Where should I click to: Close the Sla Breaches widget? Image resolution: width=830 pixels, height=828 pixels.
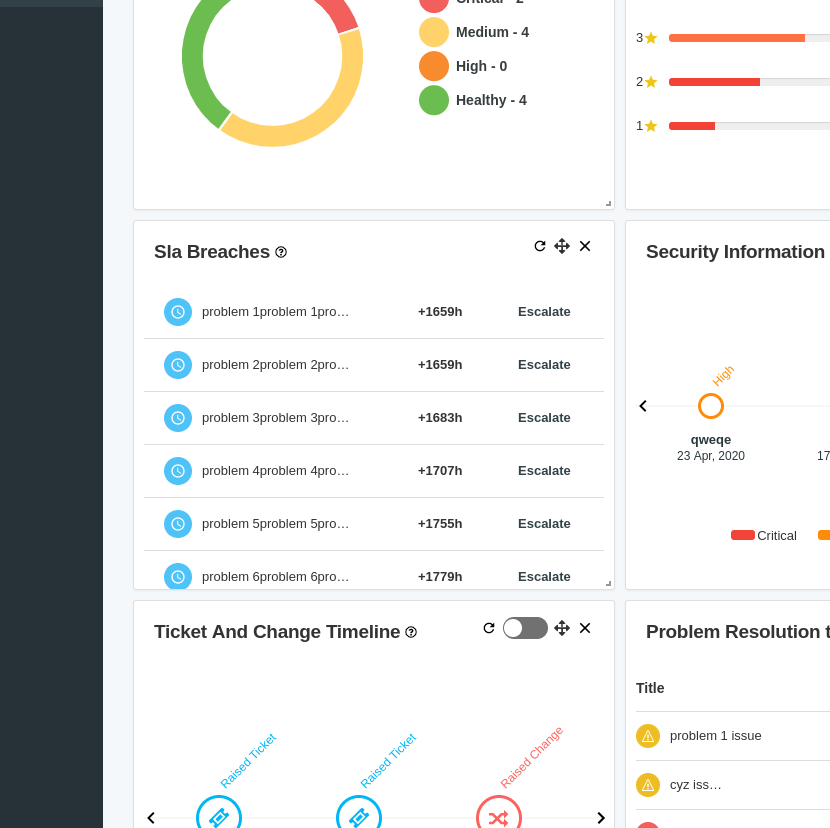tap(585, 246)
